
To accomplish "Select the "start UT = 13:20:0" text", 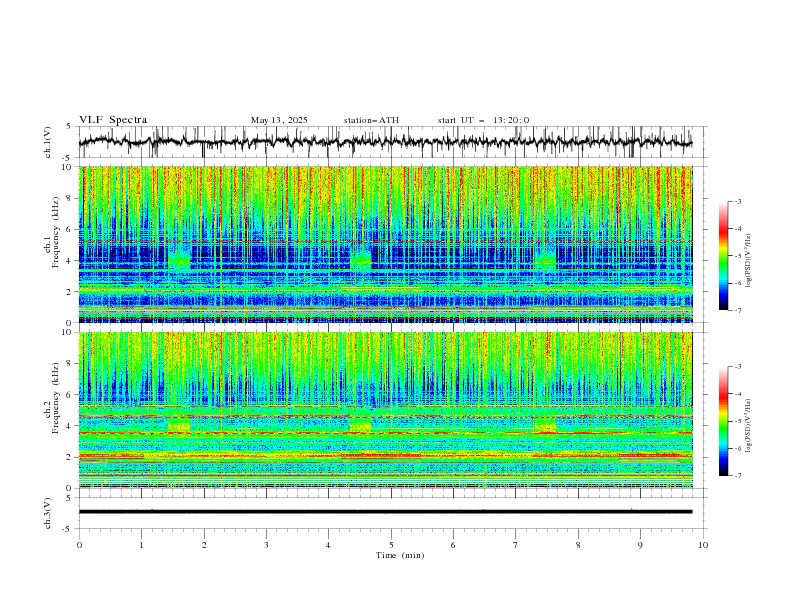I will coord(483,120).
